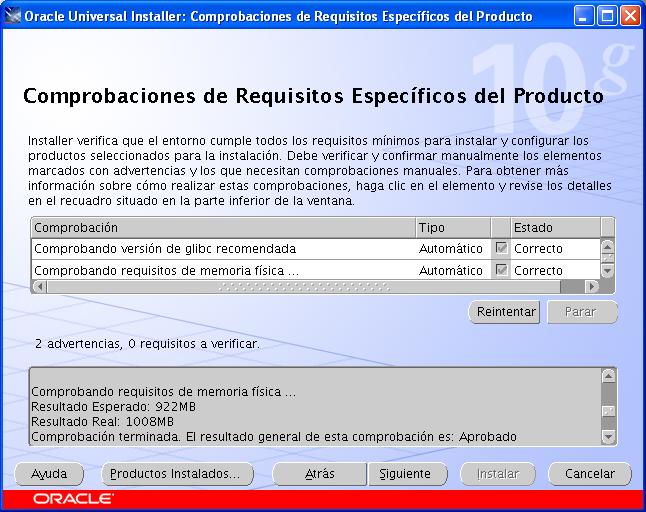Screen dimensions: 646x512
Task: Click 'Resultado Real: 1008MB' line
Action: (103, 422)
